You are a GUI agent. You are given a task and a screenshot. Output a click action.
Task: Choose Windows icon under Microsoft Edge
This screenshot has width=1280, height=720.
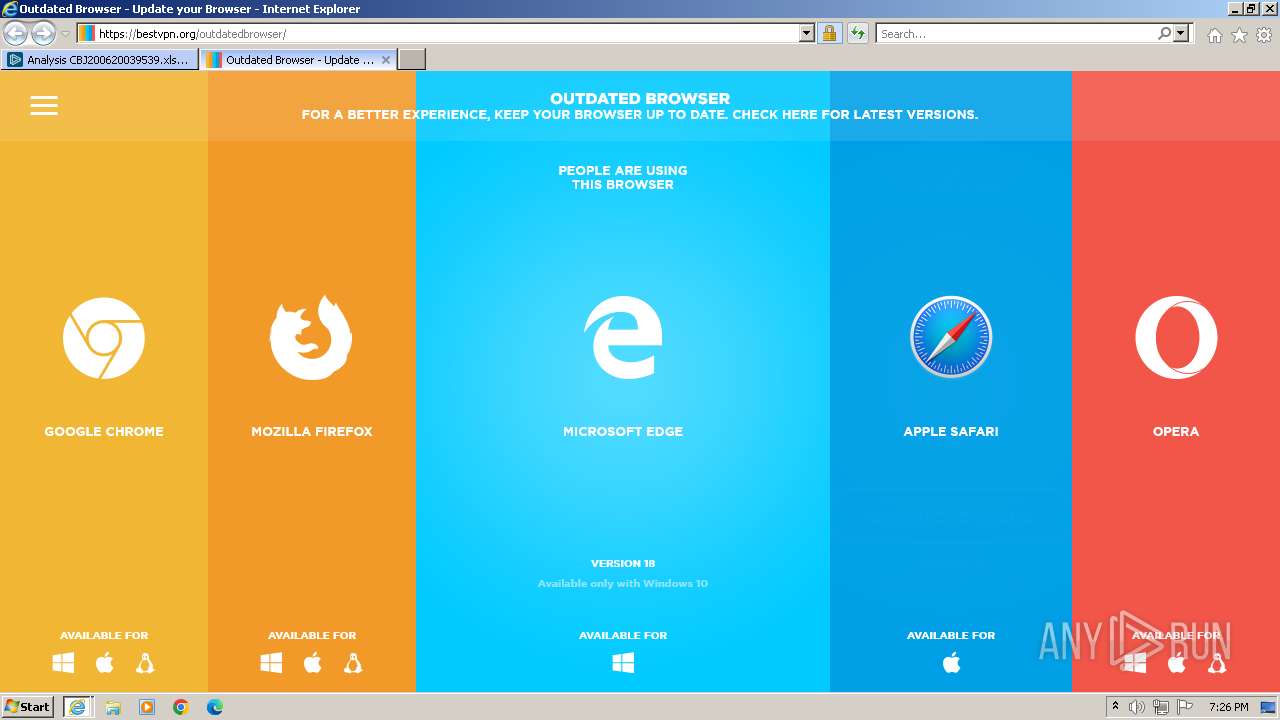[x=623, y=663]
